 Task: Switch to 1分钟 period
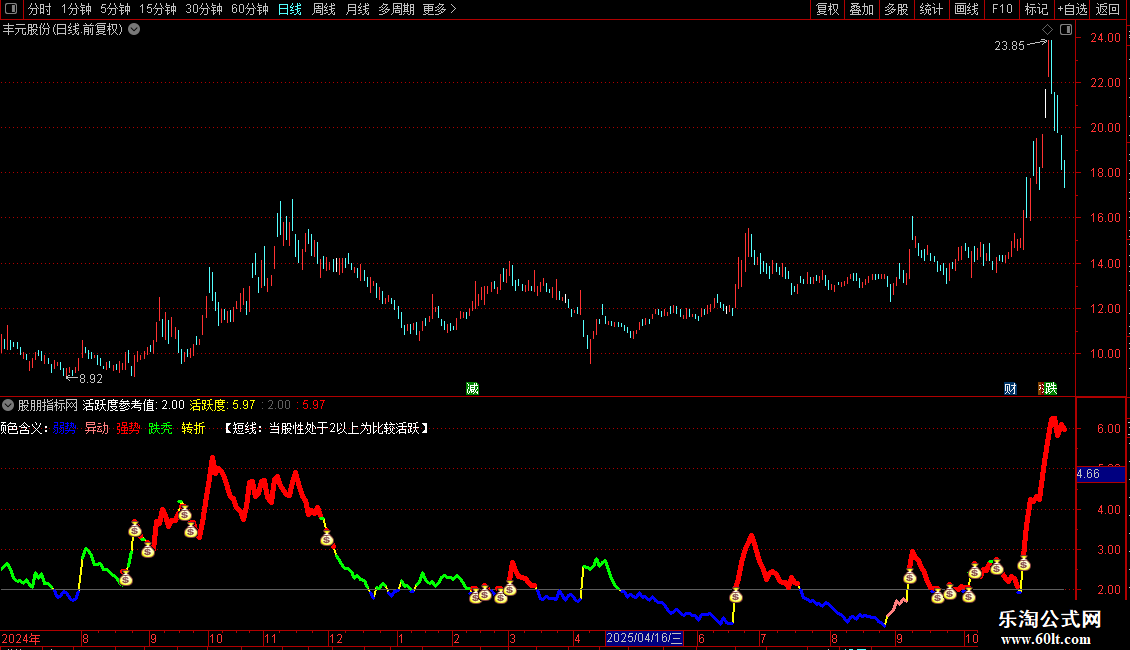coord(76,9)
